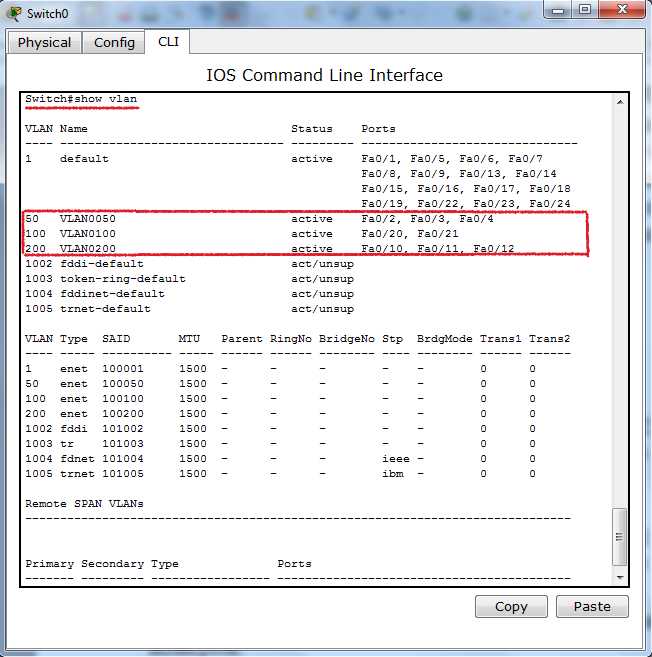The image size is (652, 657).
Task: Close the Switch0 window
Action: (621, 11)
